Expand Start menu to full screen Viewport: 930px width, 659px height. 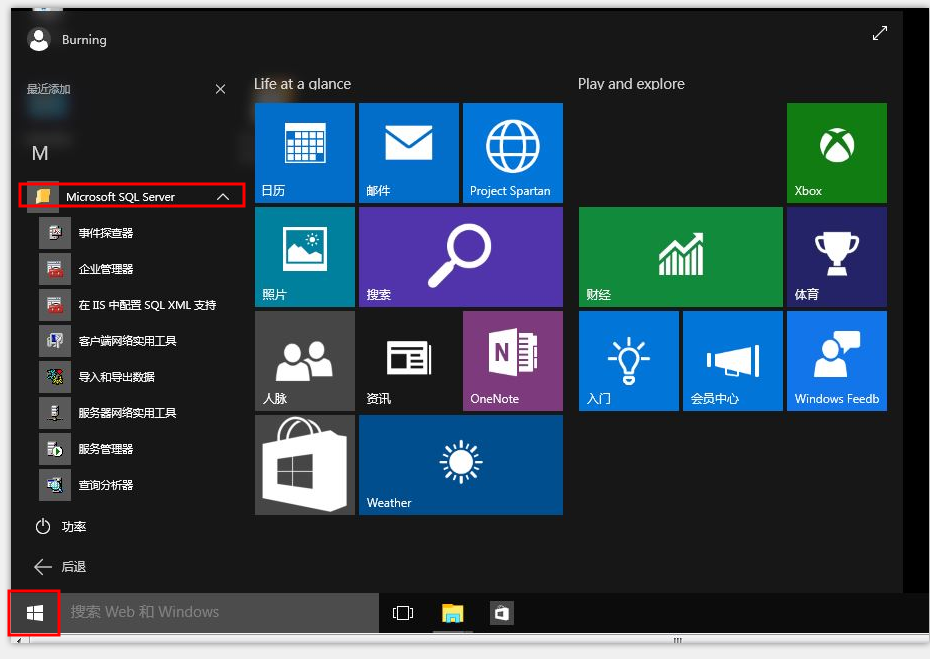pos(880,33)
